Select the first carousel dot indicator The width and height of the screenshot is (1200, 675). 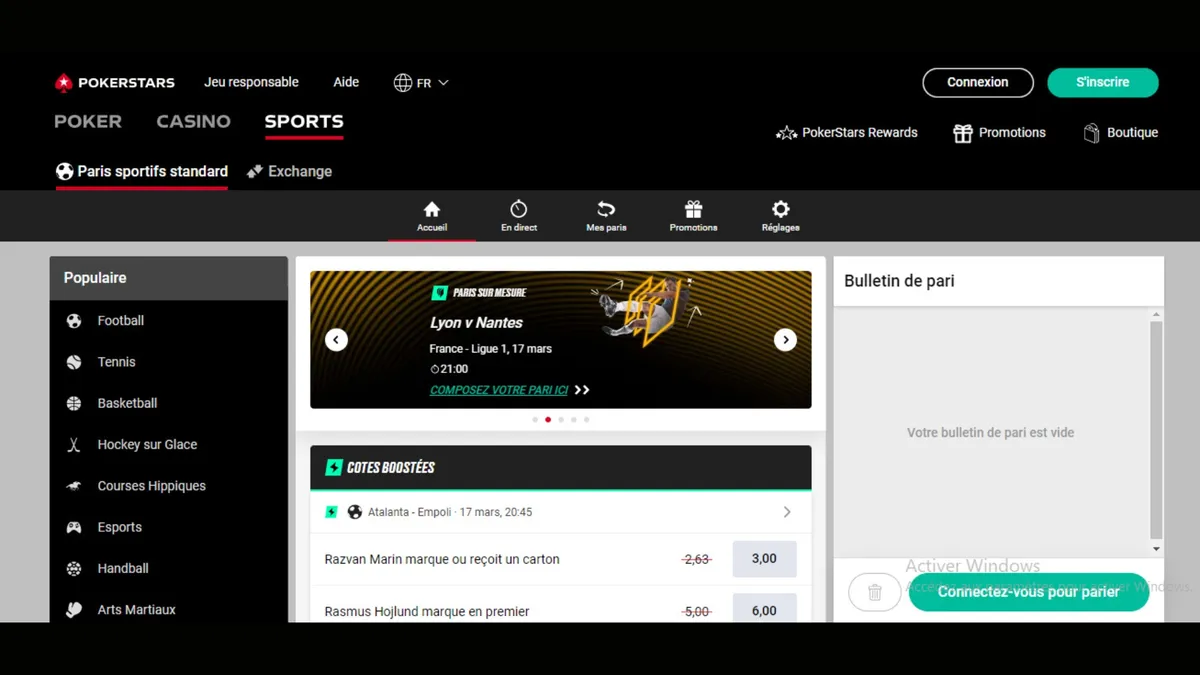click(x=535, y=420)
